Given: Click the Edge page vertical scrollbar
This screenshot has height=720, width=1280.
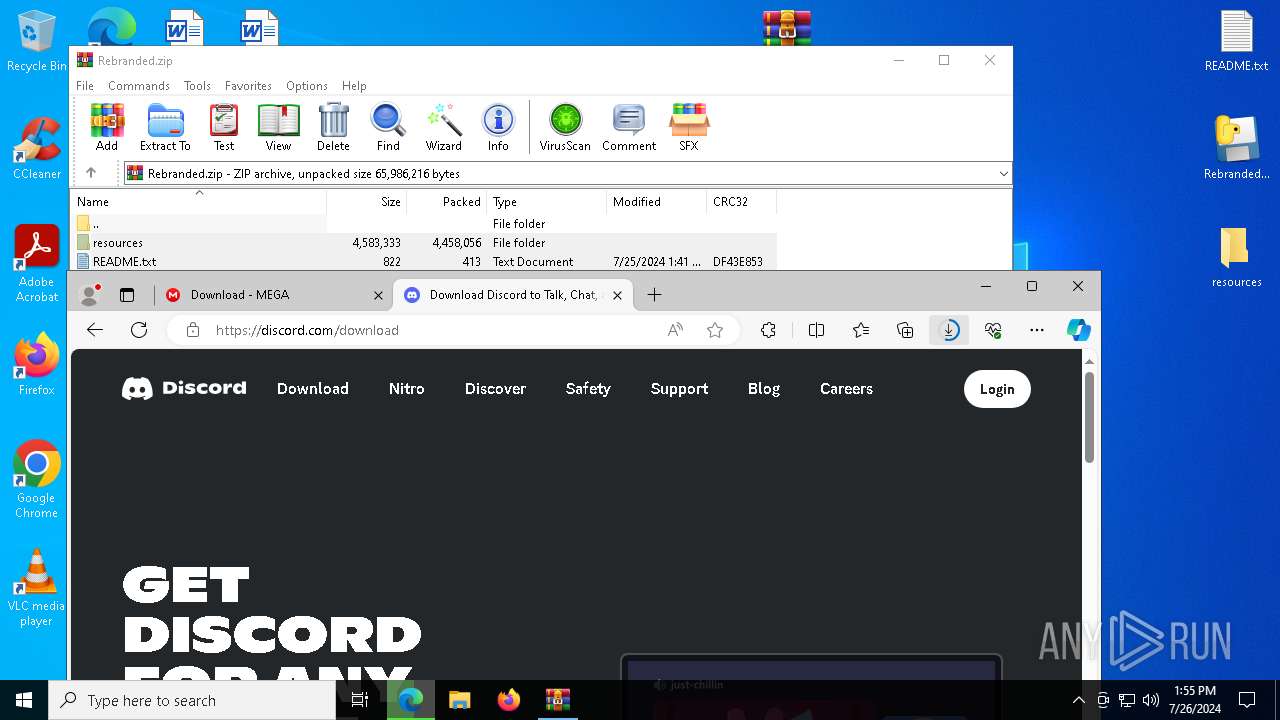Looking at the screenshot, I should [1090, 417].
